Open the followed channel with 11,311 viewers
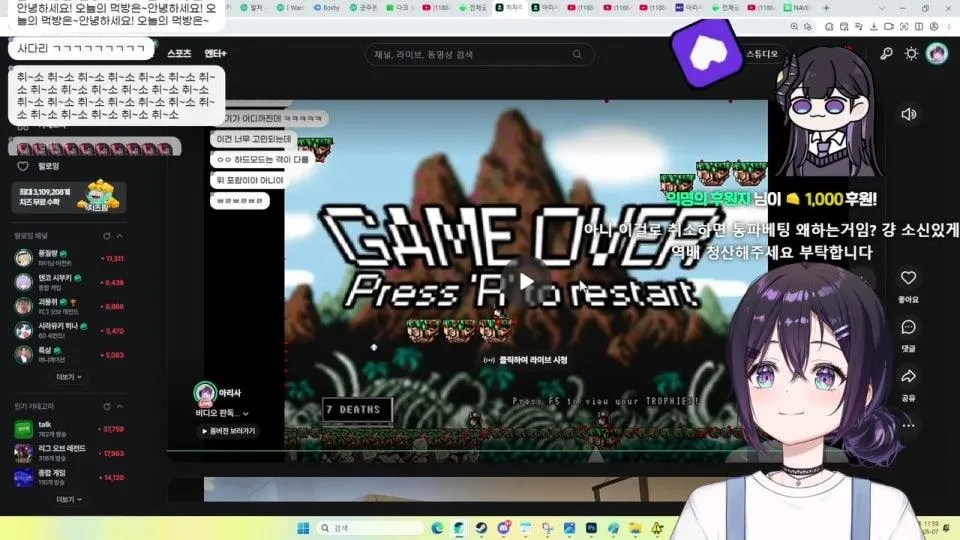 [x=69, y=258]
